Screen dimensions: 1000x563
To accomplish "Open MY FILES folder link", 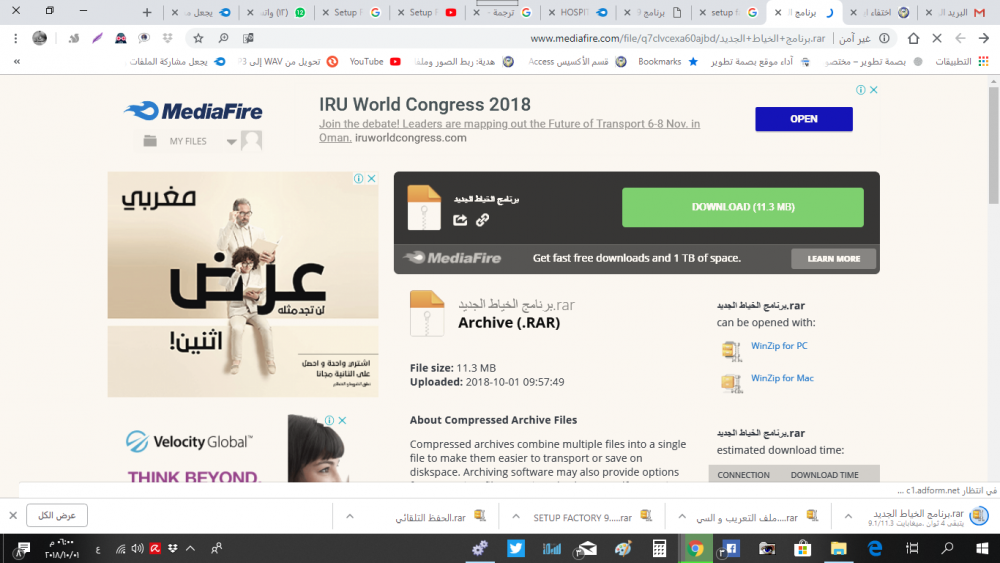I will 175,141.
